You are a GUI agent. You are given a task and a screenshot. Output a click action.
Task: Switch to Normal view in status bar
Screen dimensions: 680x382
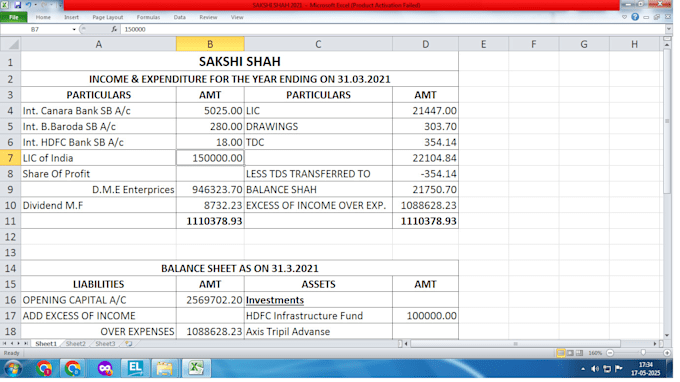[x=561, y=353]
